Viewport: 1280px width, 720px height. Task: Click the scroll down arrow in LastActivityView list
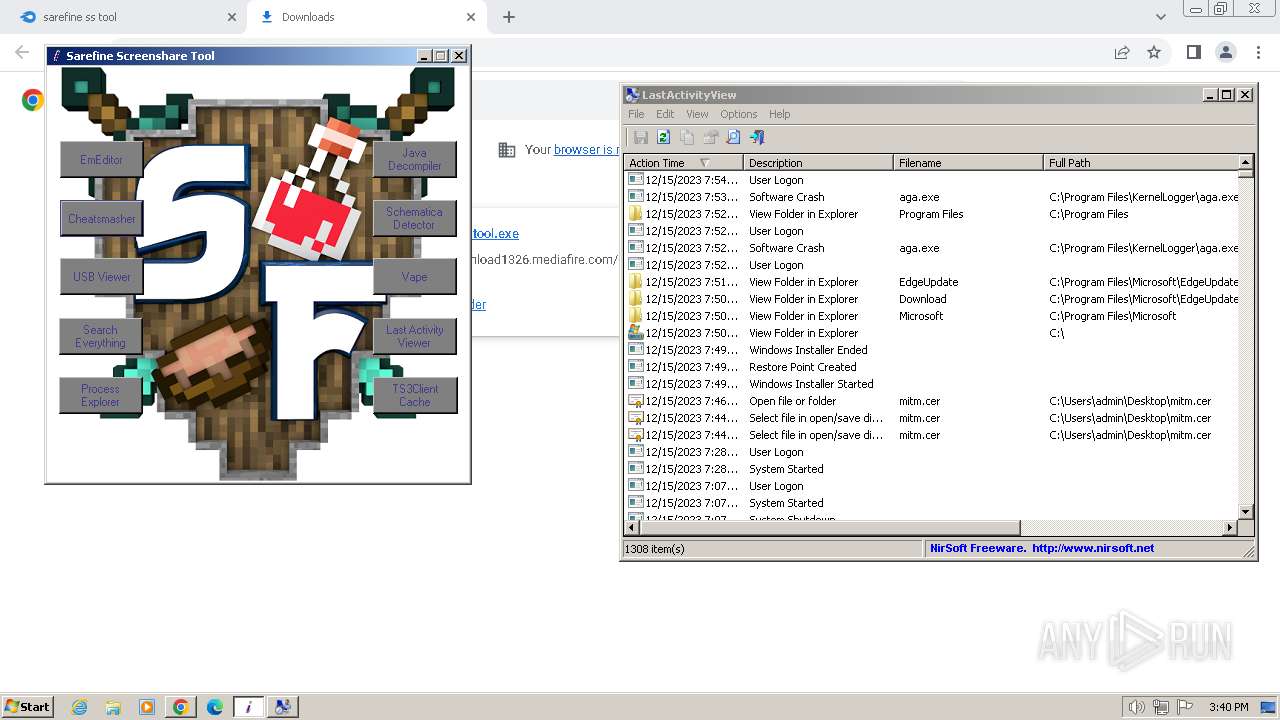[1245, 512]
